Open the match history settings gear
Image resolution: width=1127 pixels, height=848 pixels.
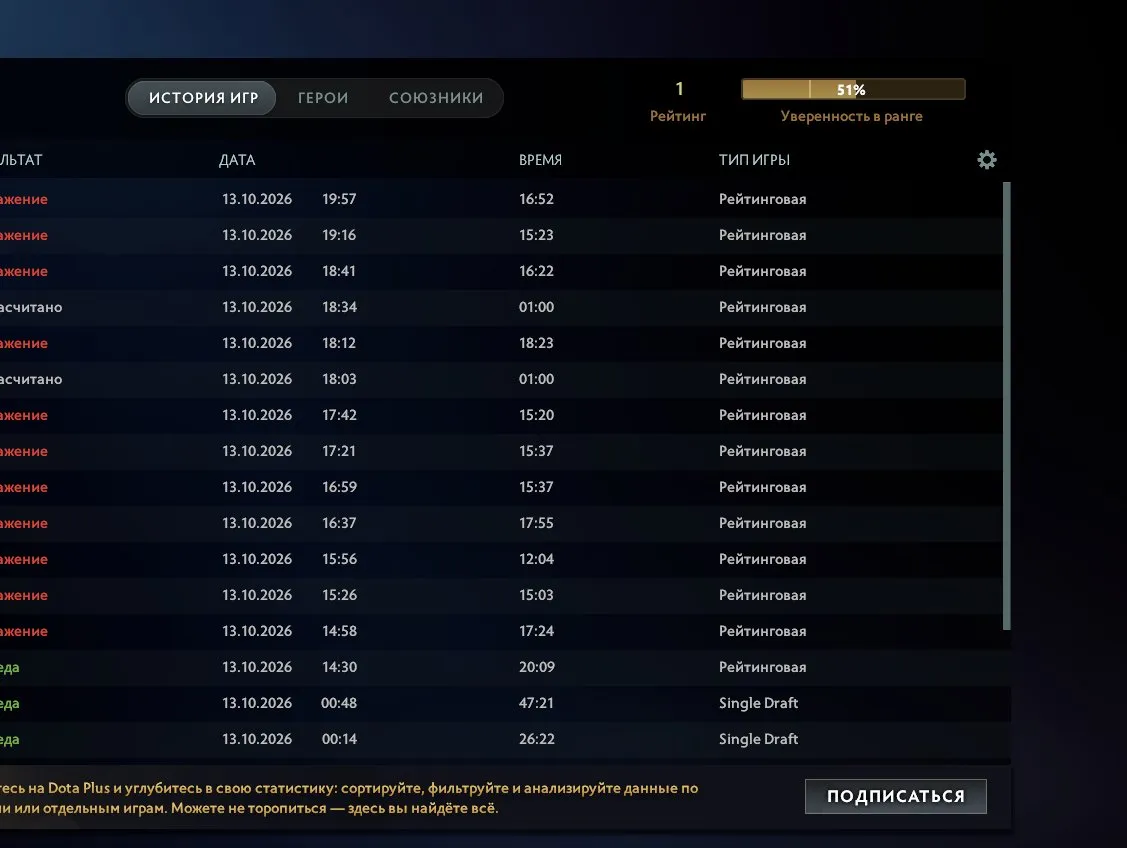(987, 160)
